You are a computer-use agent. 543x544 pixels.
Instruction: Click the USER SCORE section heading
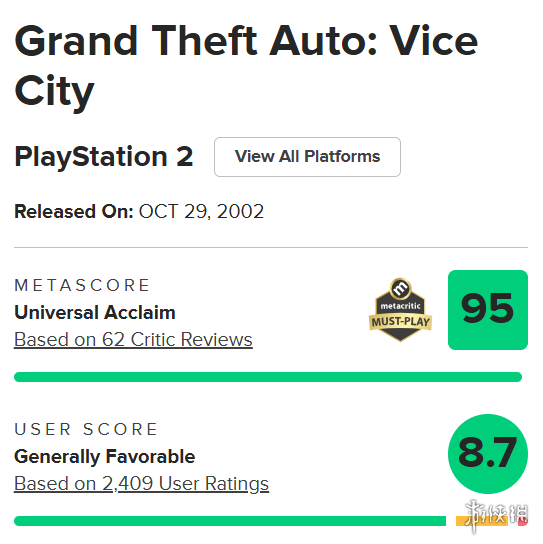[x=86, y=429]
